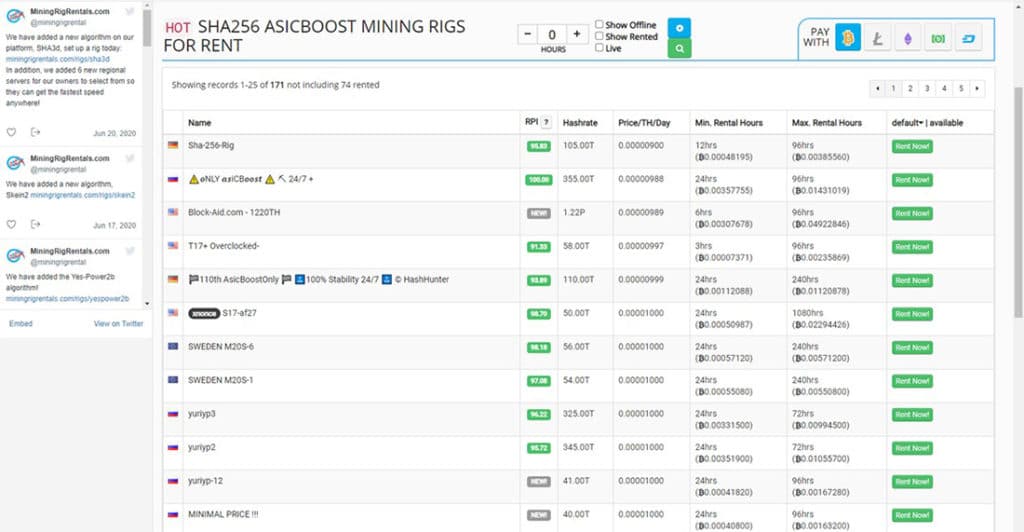Share the Jun 17, 2020 tweet
This screenshot has width=1024, height=532.
point(35,225)
